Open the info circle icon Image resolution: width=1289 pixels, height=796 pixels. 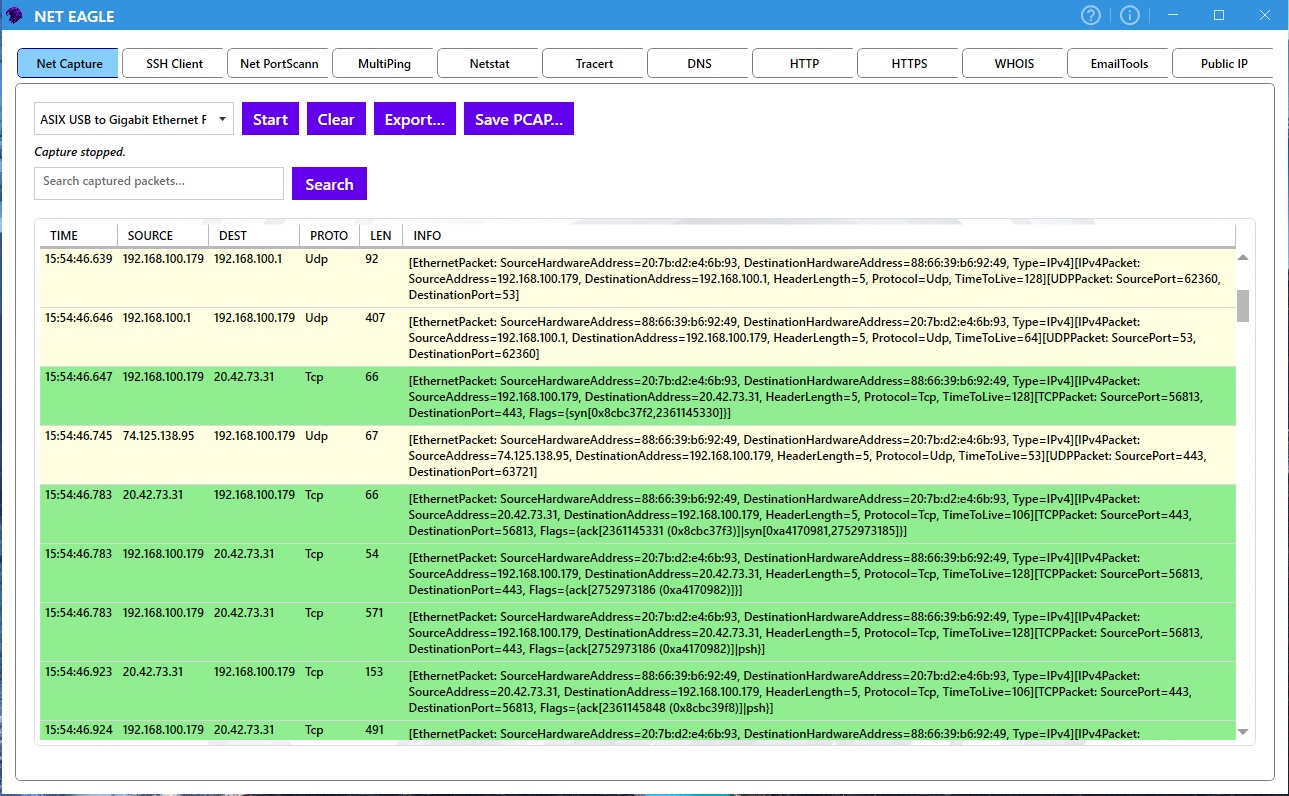[1130, 15]
